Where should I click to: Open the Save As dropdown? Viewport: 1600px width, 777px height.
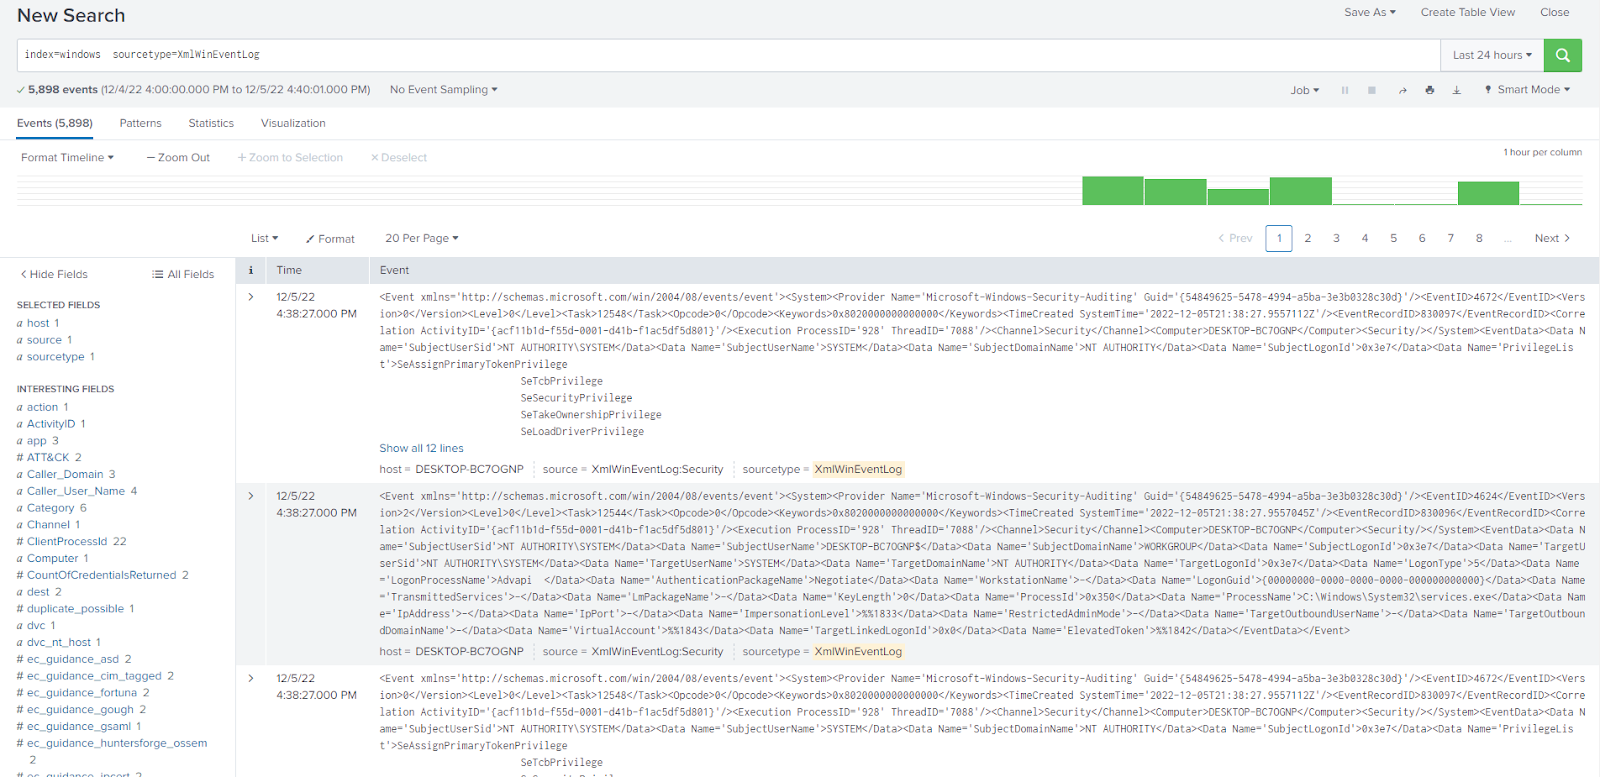click(x=1370, y=12)
